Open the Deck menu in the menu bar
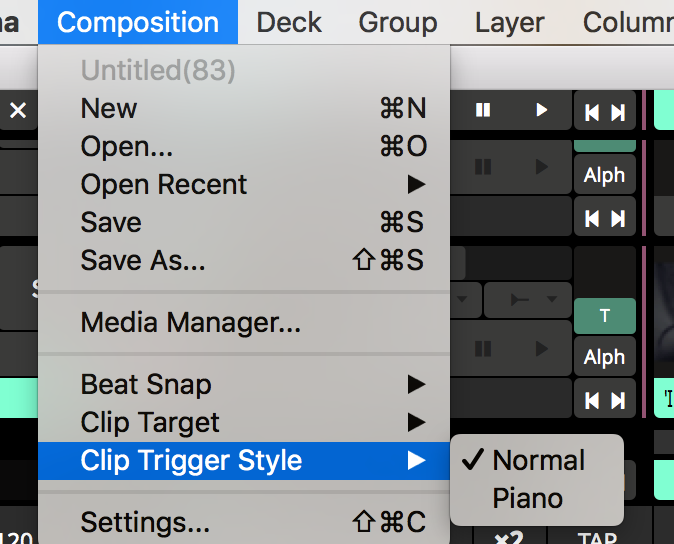 pyautogui.click(x=289, y=22)
